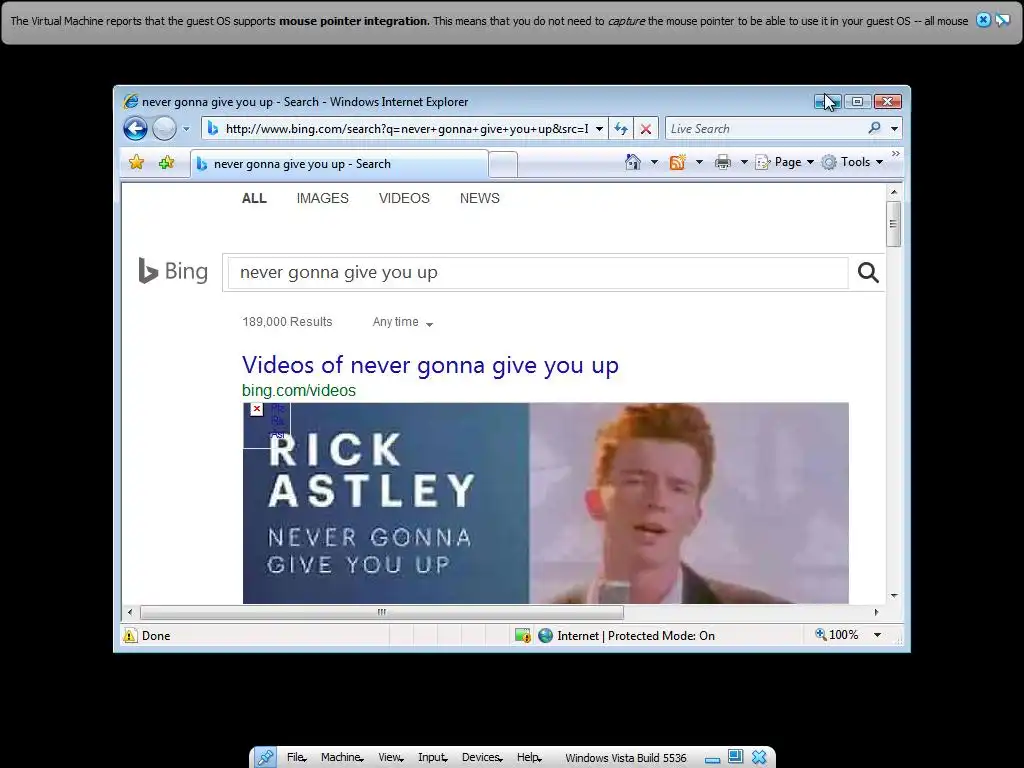This screenshot has width=1024, height=768.
Task: Click the VirtualBox mini toolbar pin icon
Action: [265, 758]
